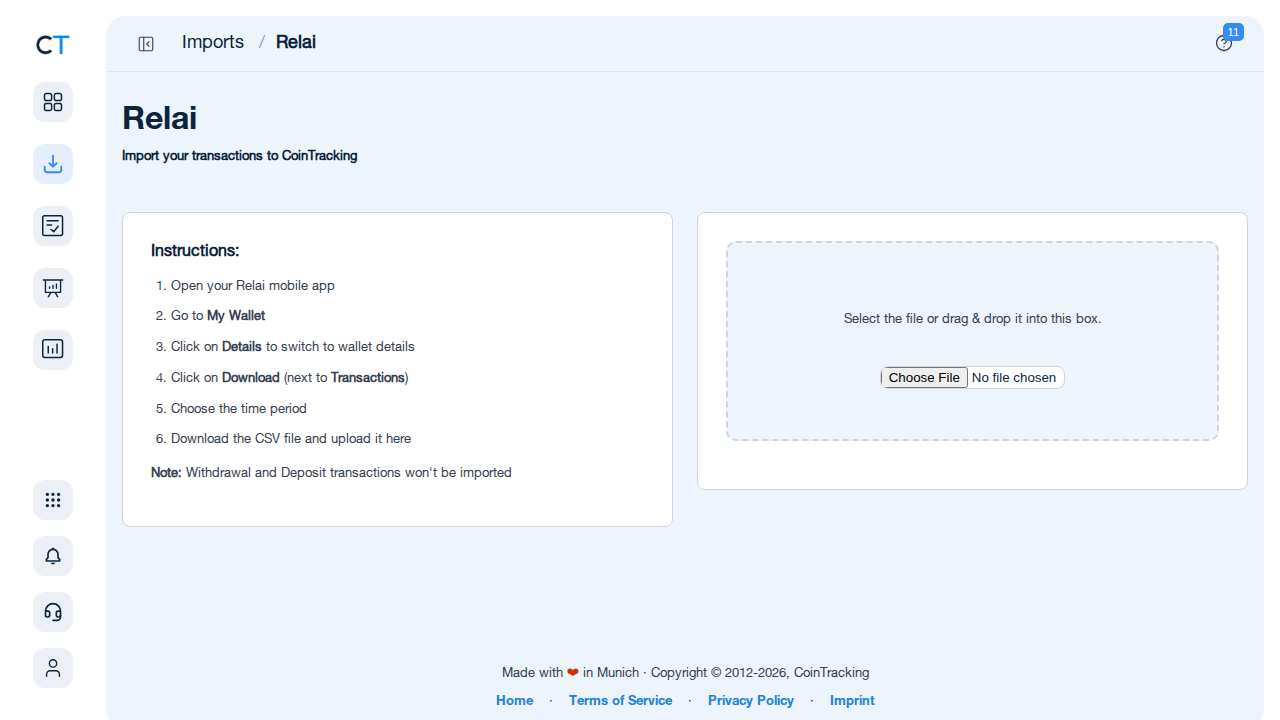Open the Terms of Service link
Image resolution: width=1280 pixels, height=720 pixels.
tap(620, 700)
